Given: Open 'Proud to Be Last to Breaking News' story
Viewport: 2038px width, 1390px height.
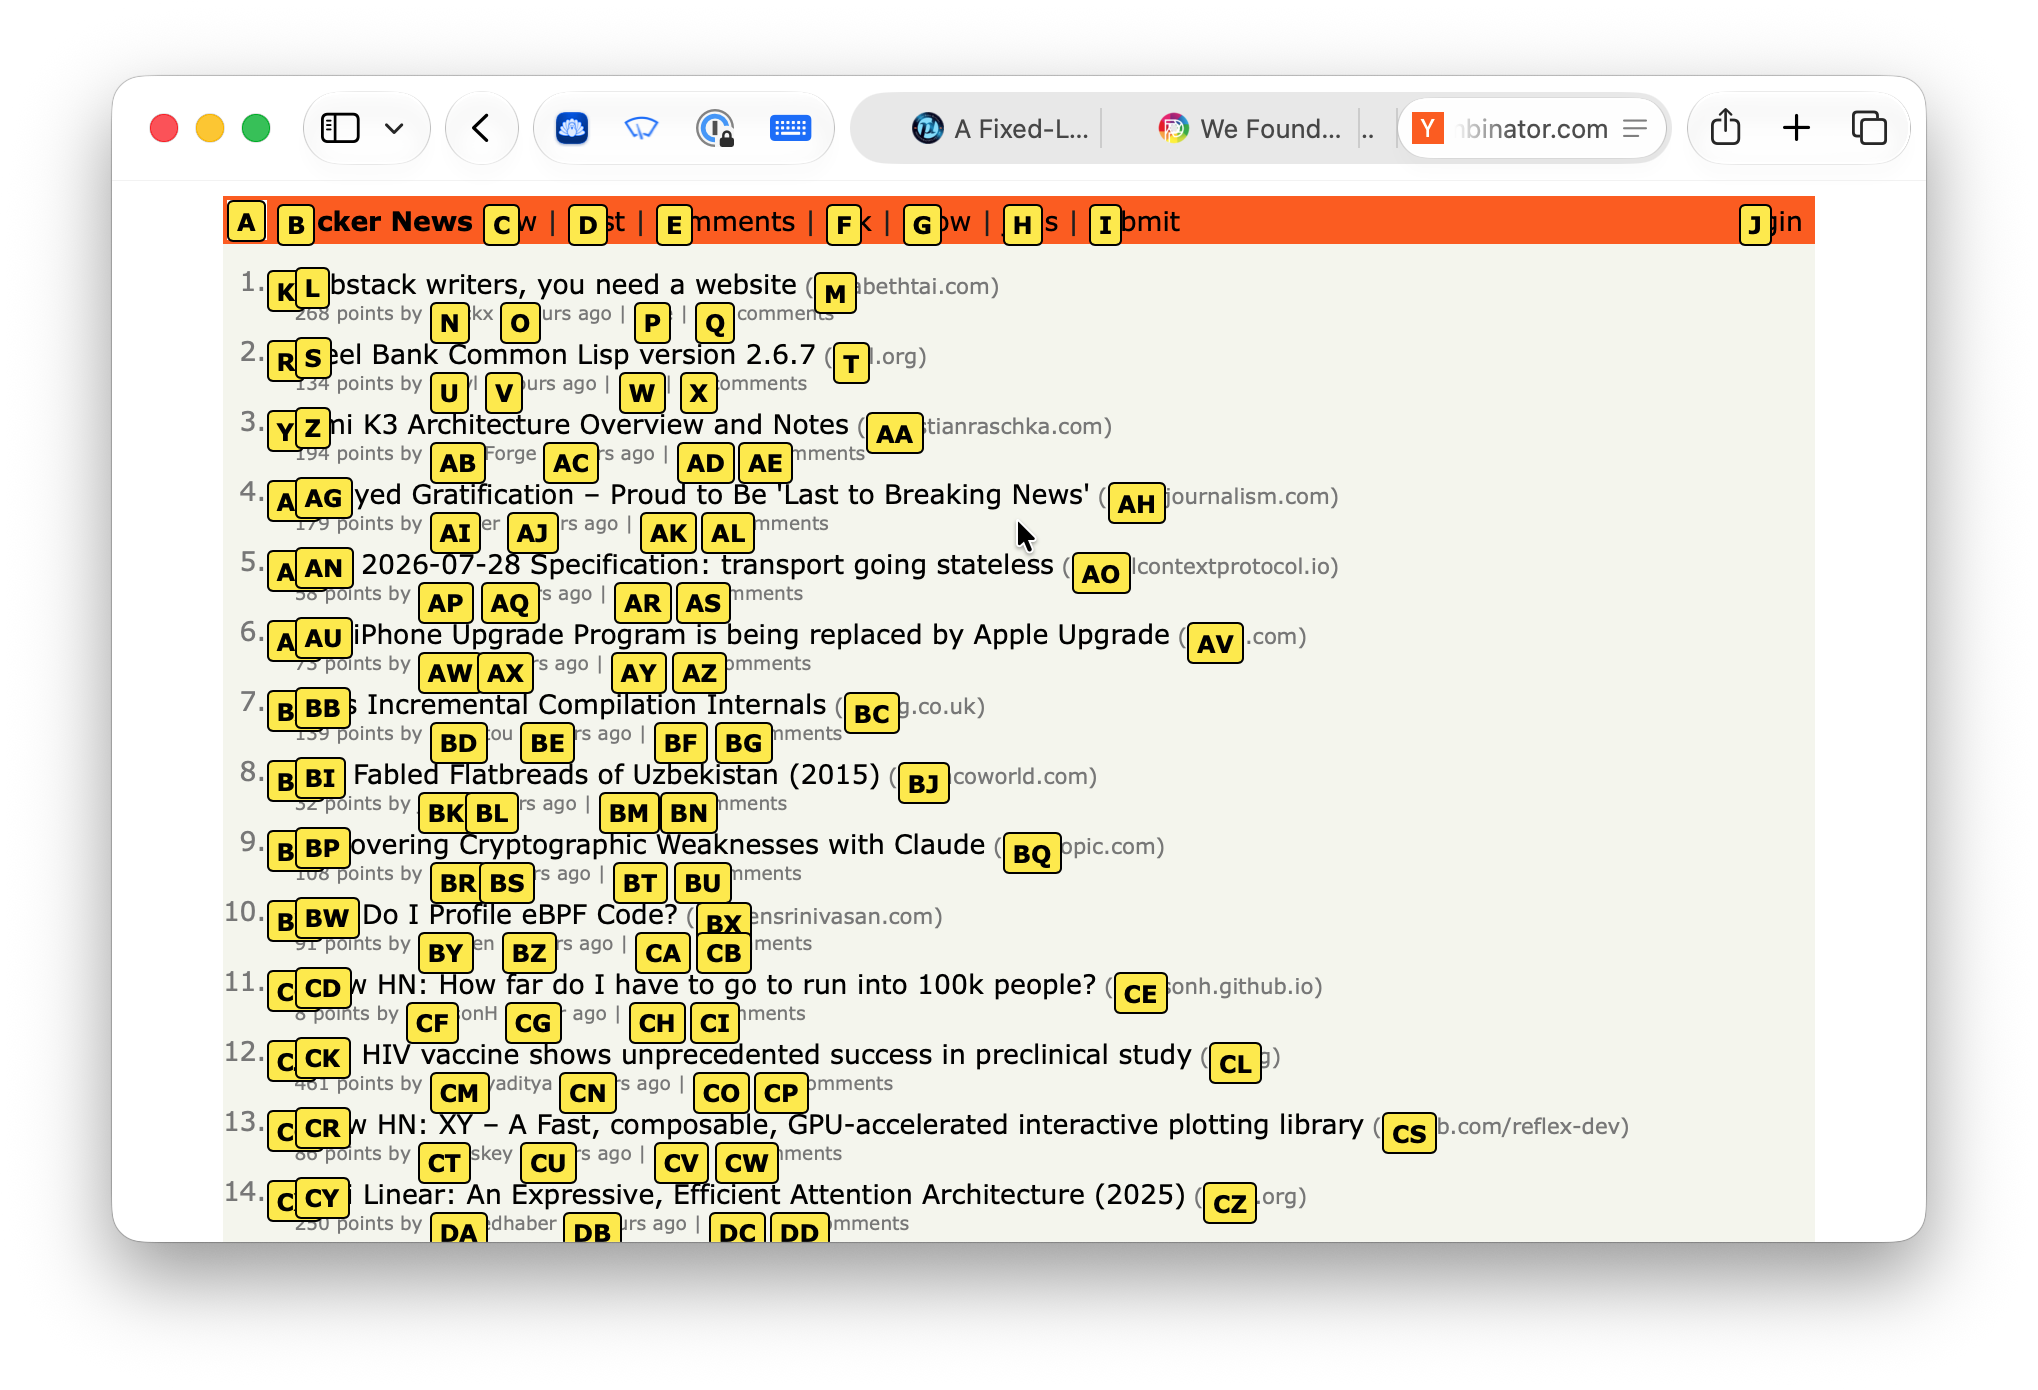Looking at the screenshot, I should pos(694,495).
